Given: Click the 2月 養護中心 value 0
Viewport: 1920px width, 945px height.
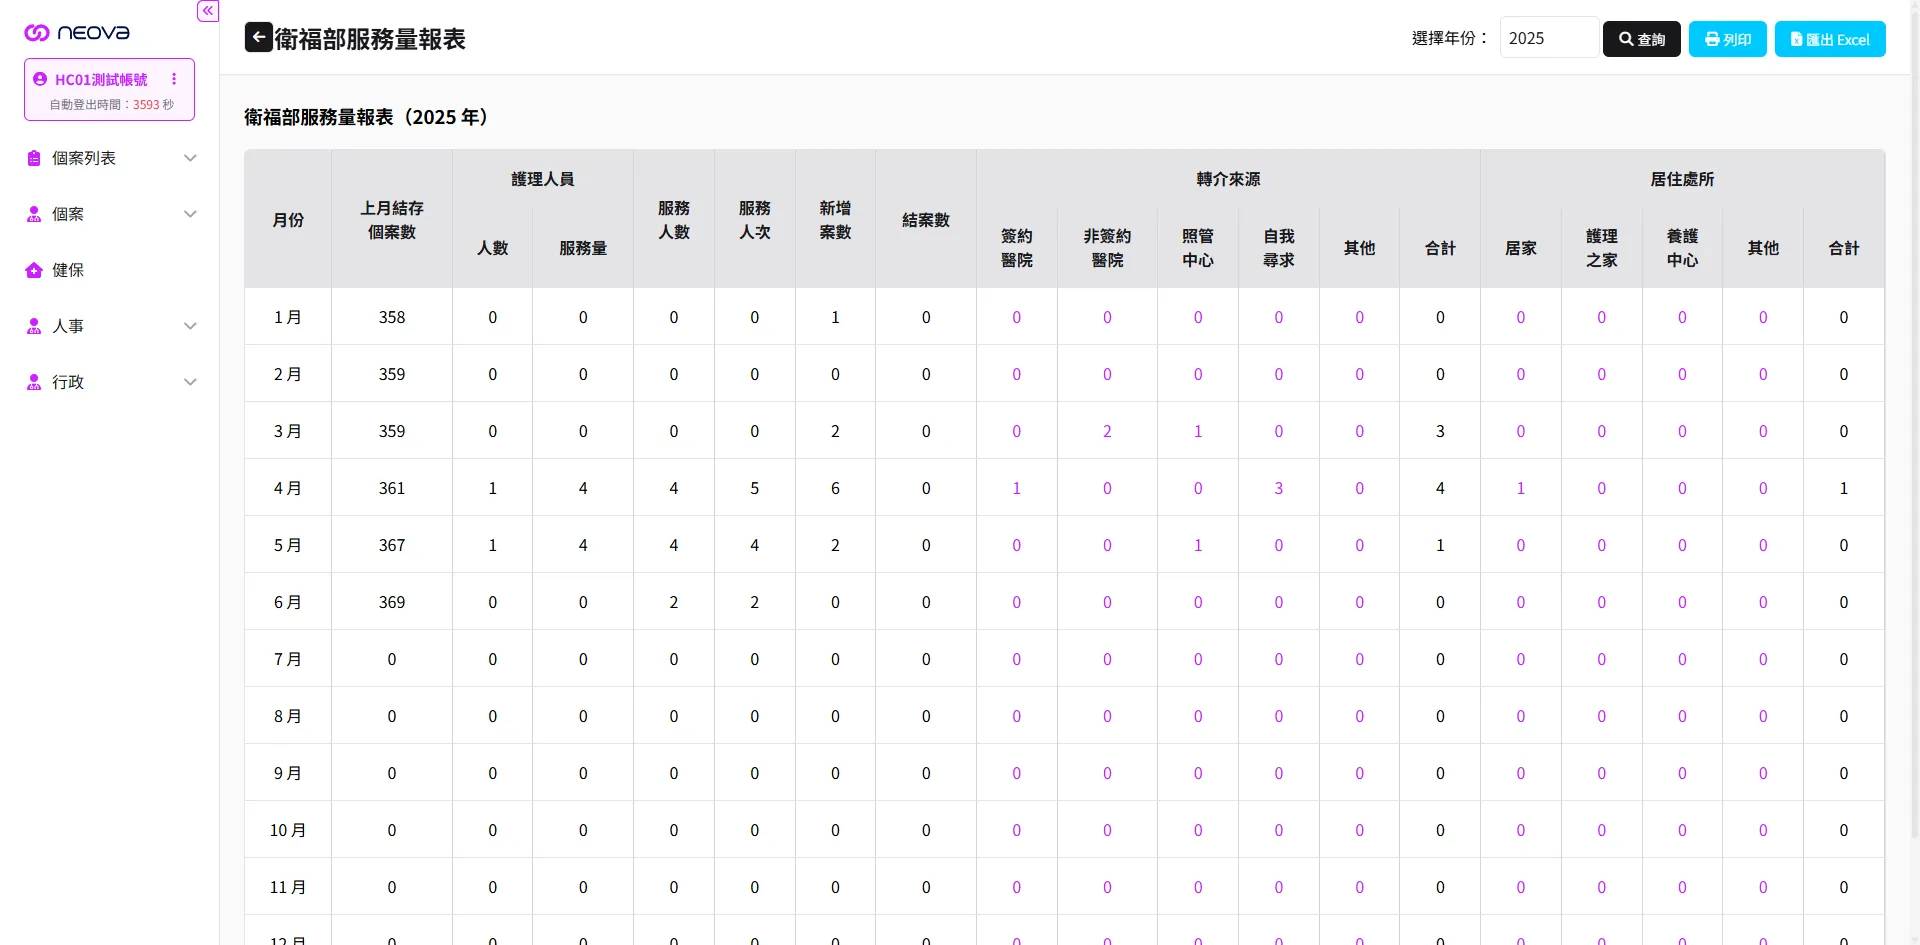Looking at the screenshot, I should pyautogui.click(x=1682, y=374).
